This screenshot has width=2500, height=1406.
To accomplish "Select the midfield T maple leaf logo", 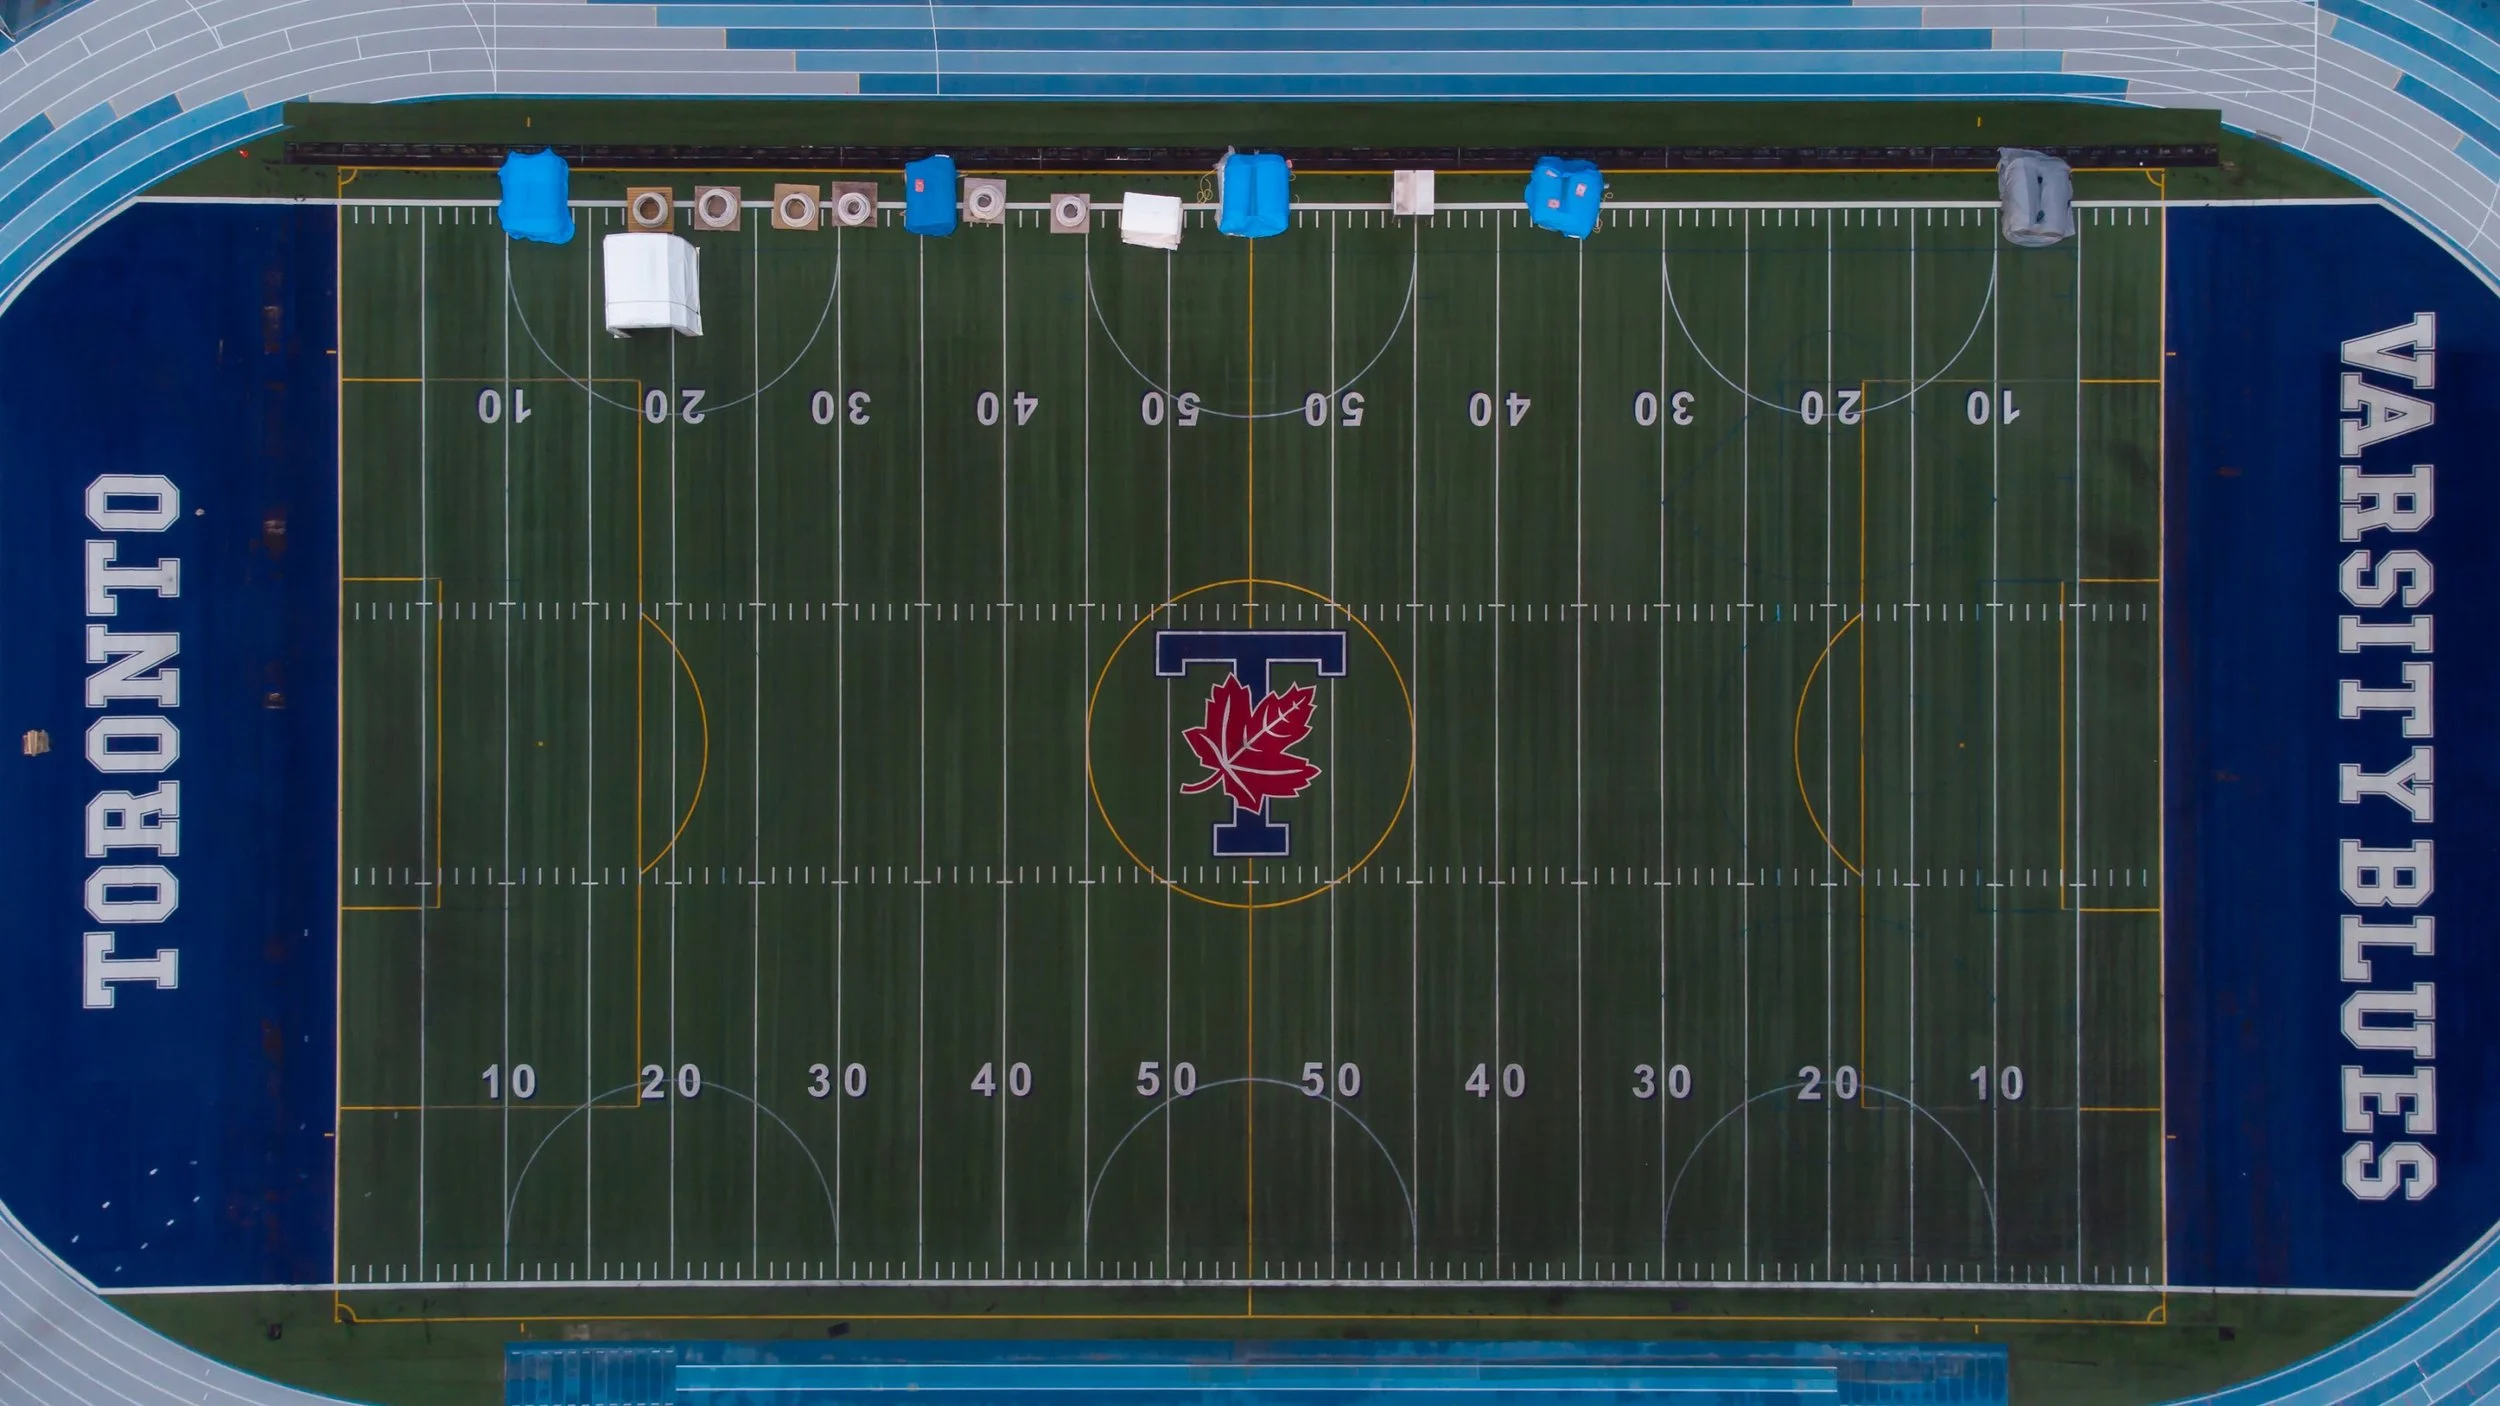I will tap(1251, 743).
